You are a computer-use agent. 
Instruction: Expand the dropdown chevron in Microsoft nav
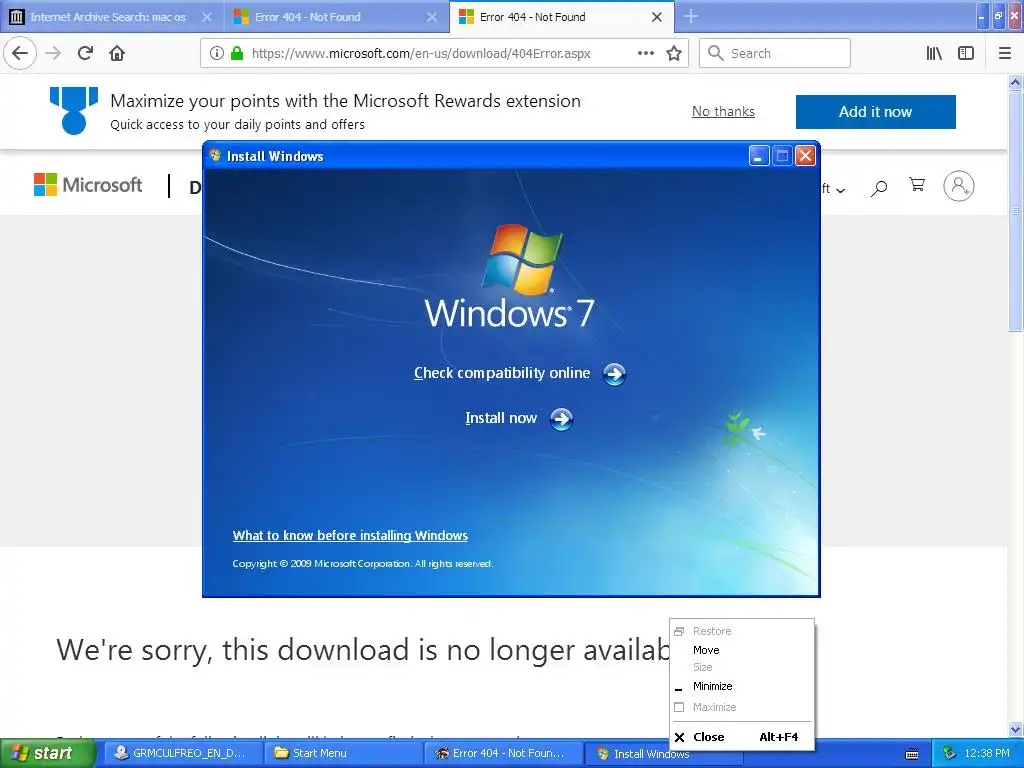[x=840, y=191]
